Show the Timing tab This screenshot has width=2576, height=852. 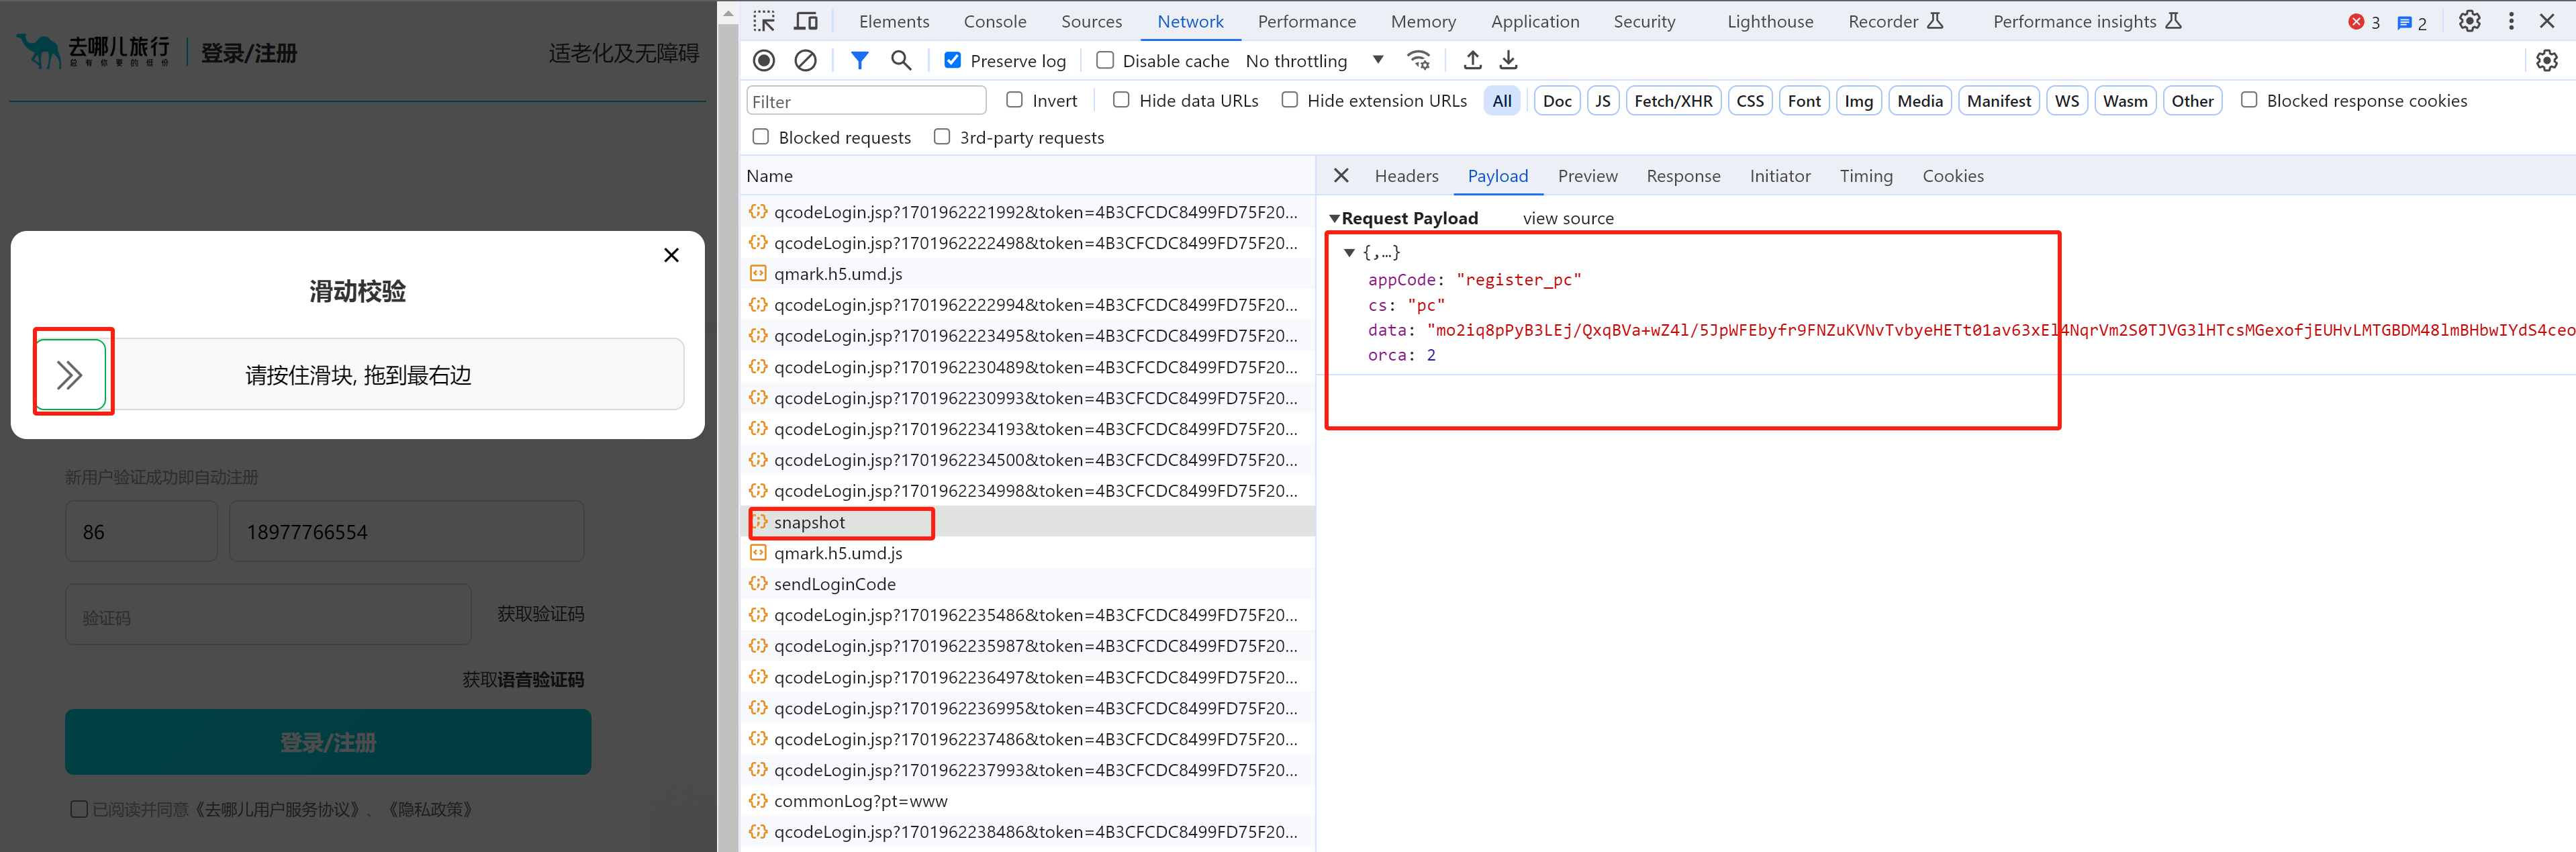click(1866, 176)
